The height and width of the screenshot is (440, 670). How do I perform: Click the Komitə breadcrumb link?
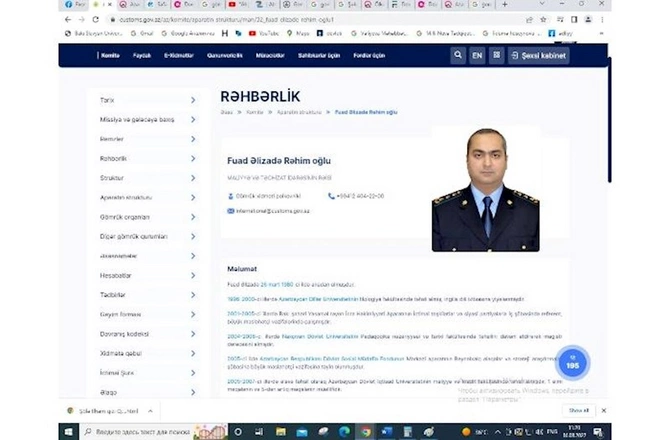coord(255,112)
